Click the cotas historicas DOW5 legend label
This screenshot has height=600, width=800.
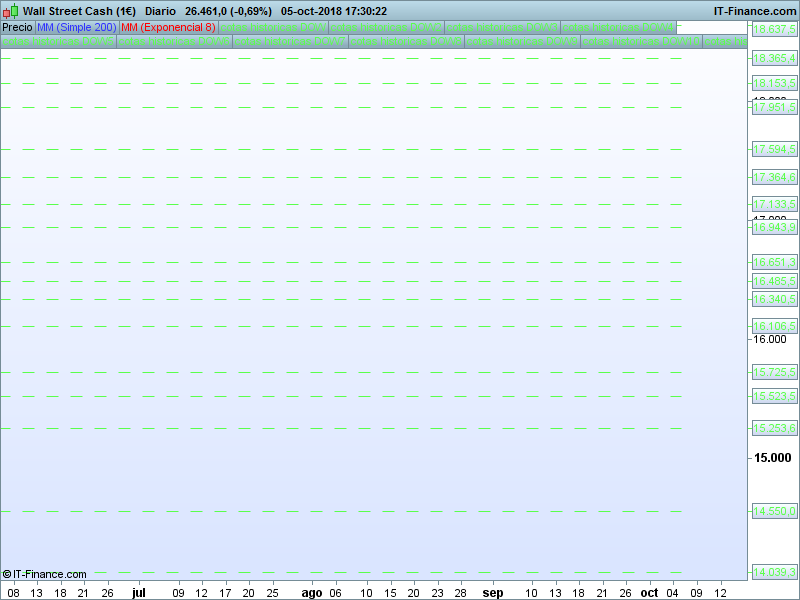[58, 42]
